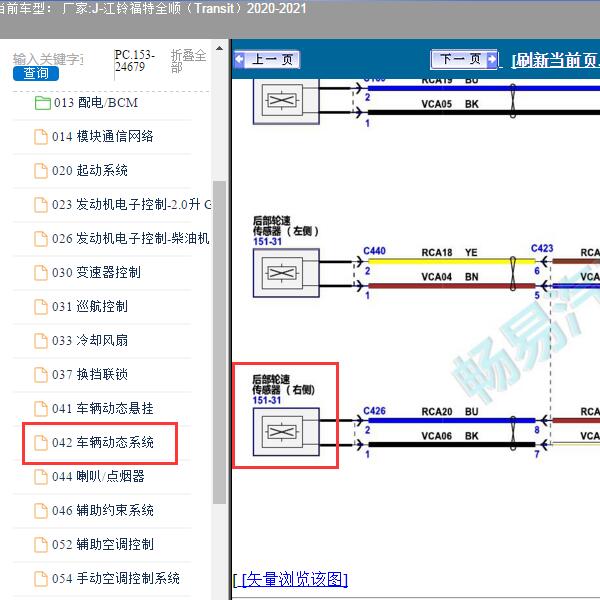The image size is (600, 600).
Task: Select 014 模块通信网络
Action: [x=103, y=137]
